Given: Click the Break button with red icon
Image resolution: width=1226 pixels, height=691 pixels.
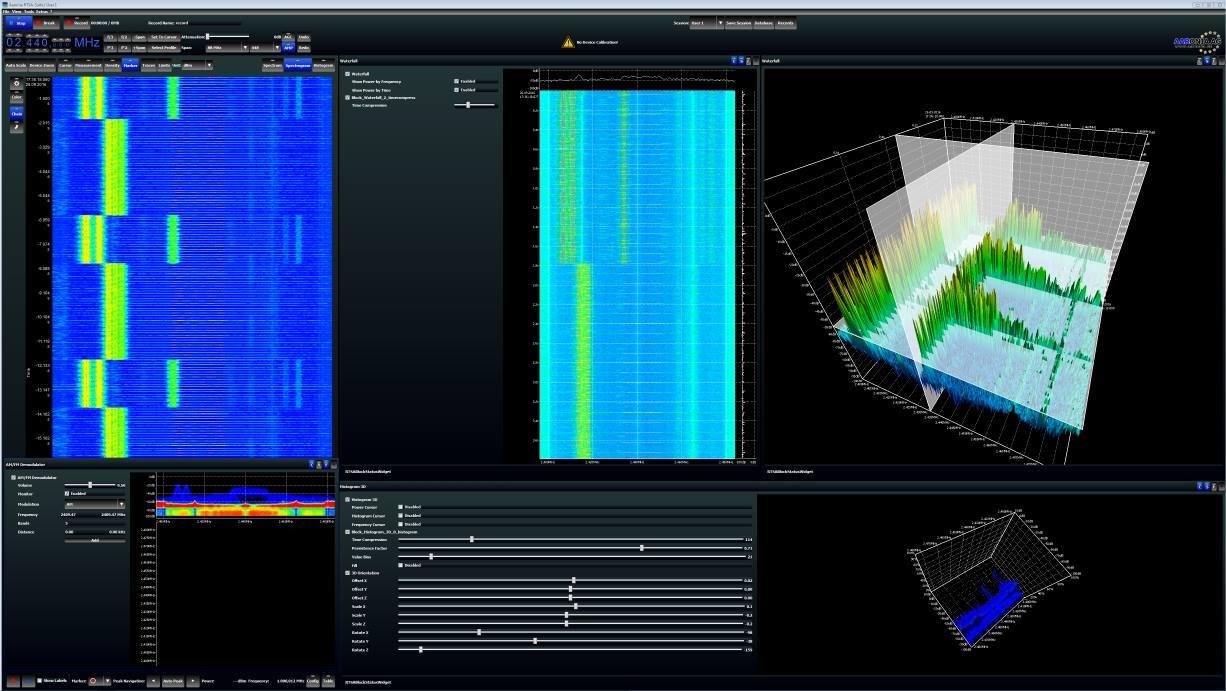Looking at the screenshot, I should tap(46, 23).
